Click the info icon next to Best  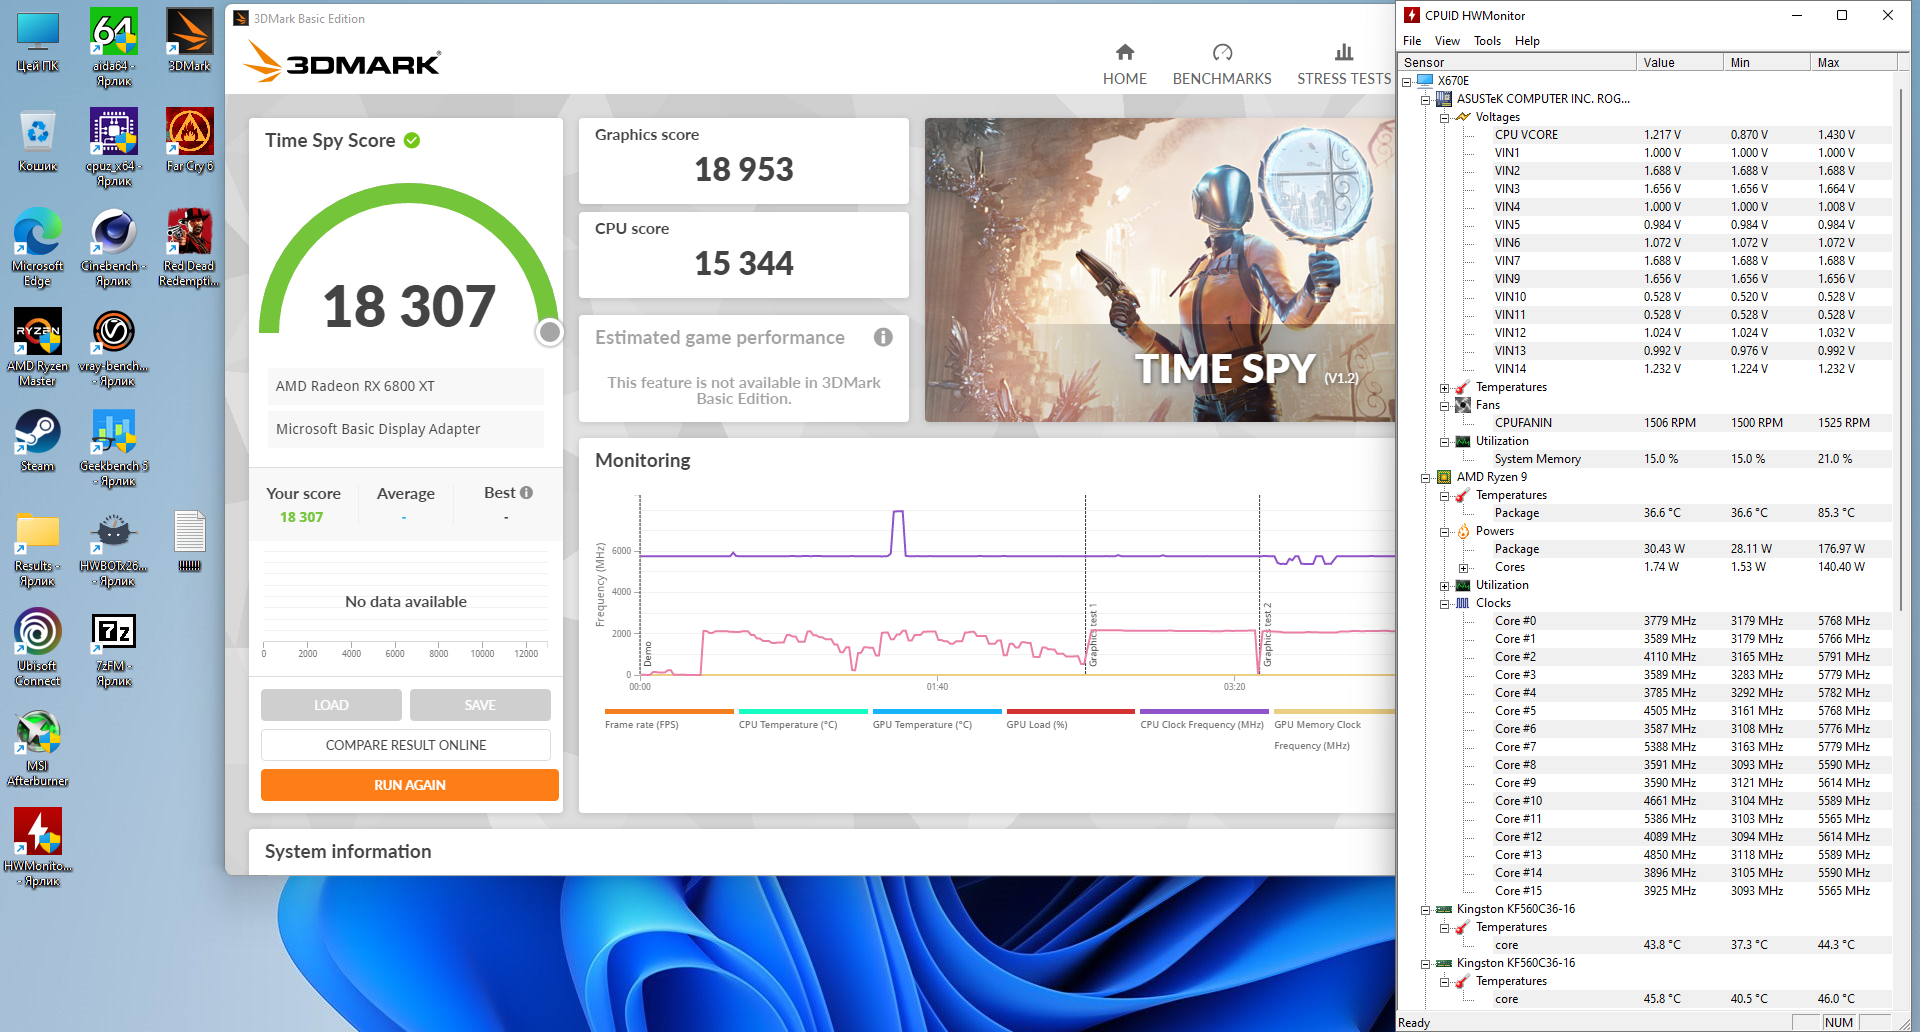527,493
